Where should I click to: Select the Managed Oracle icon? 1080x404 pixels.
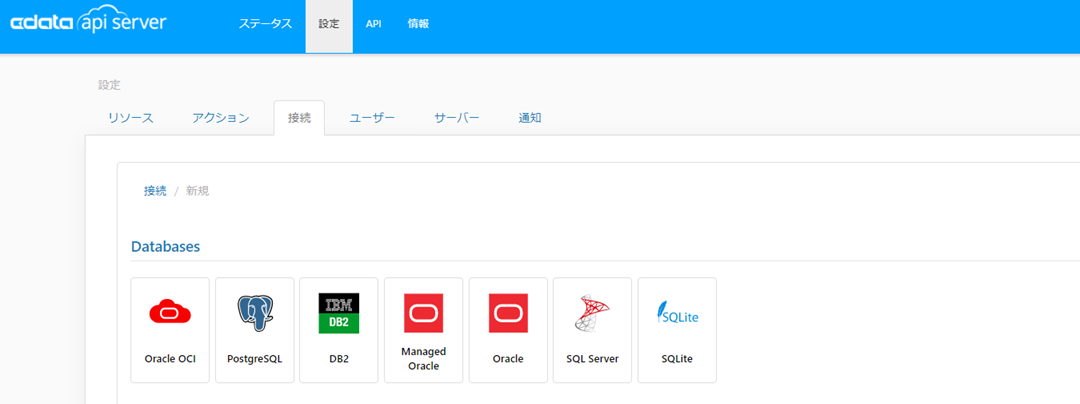(424, 314)
